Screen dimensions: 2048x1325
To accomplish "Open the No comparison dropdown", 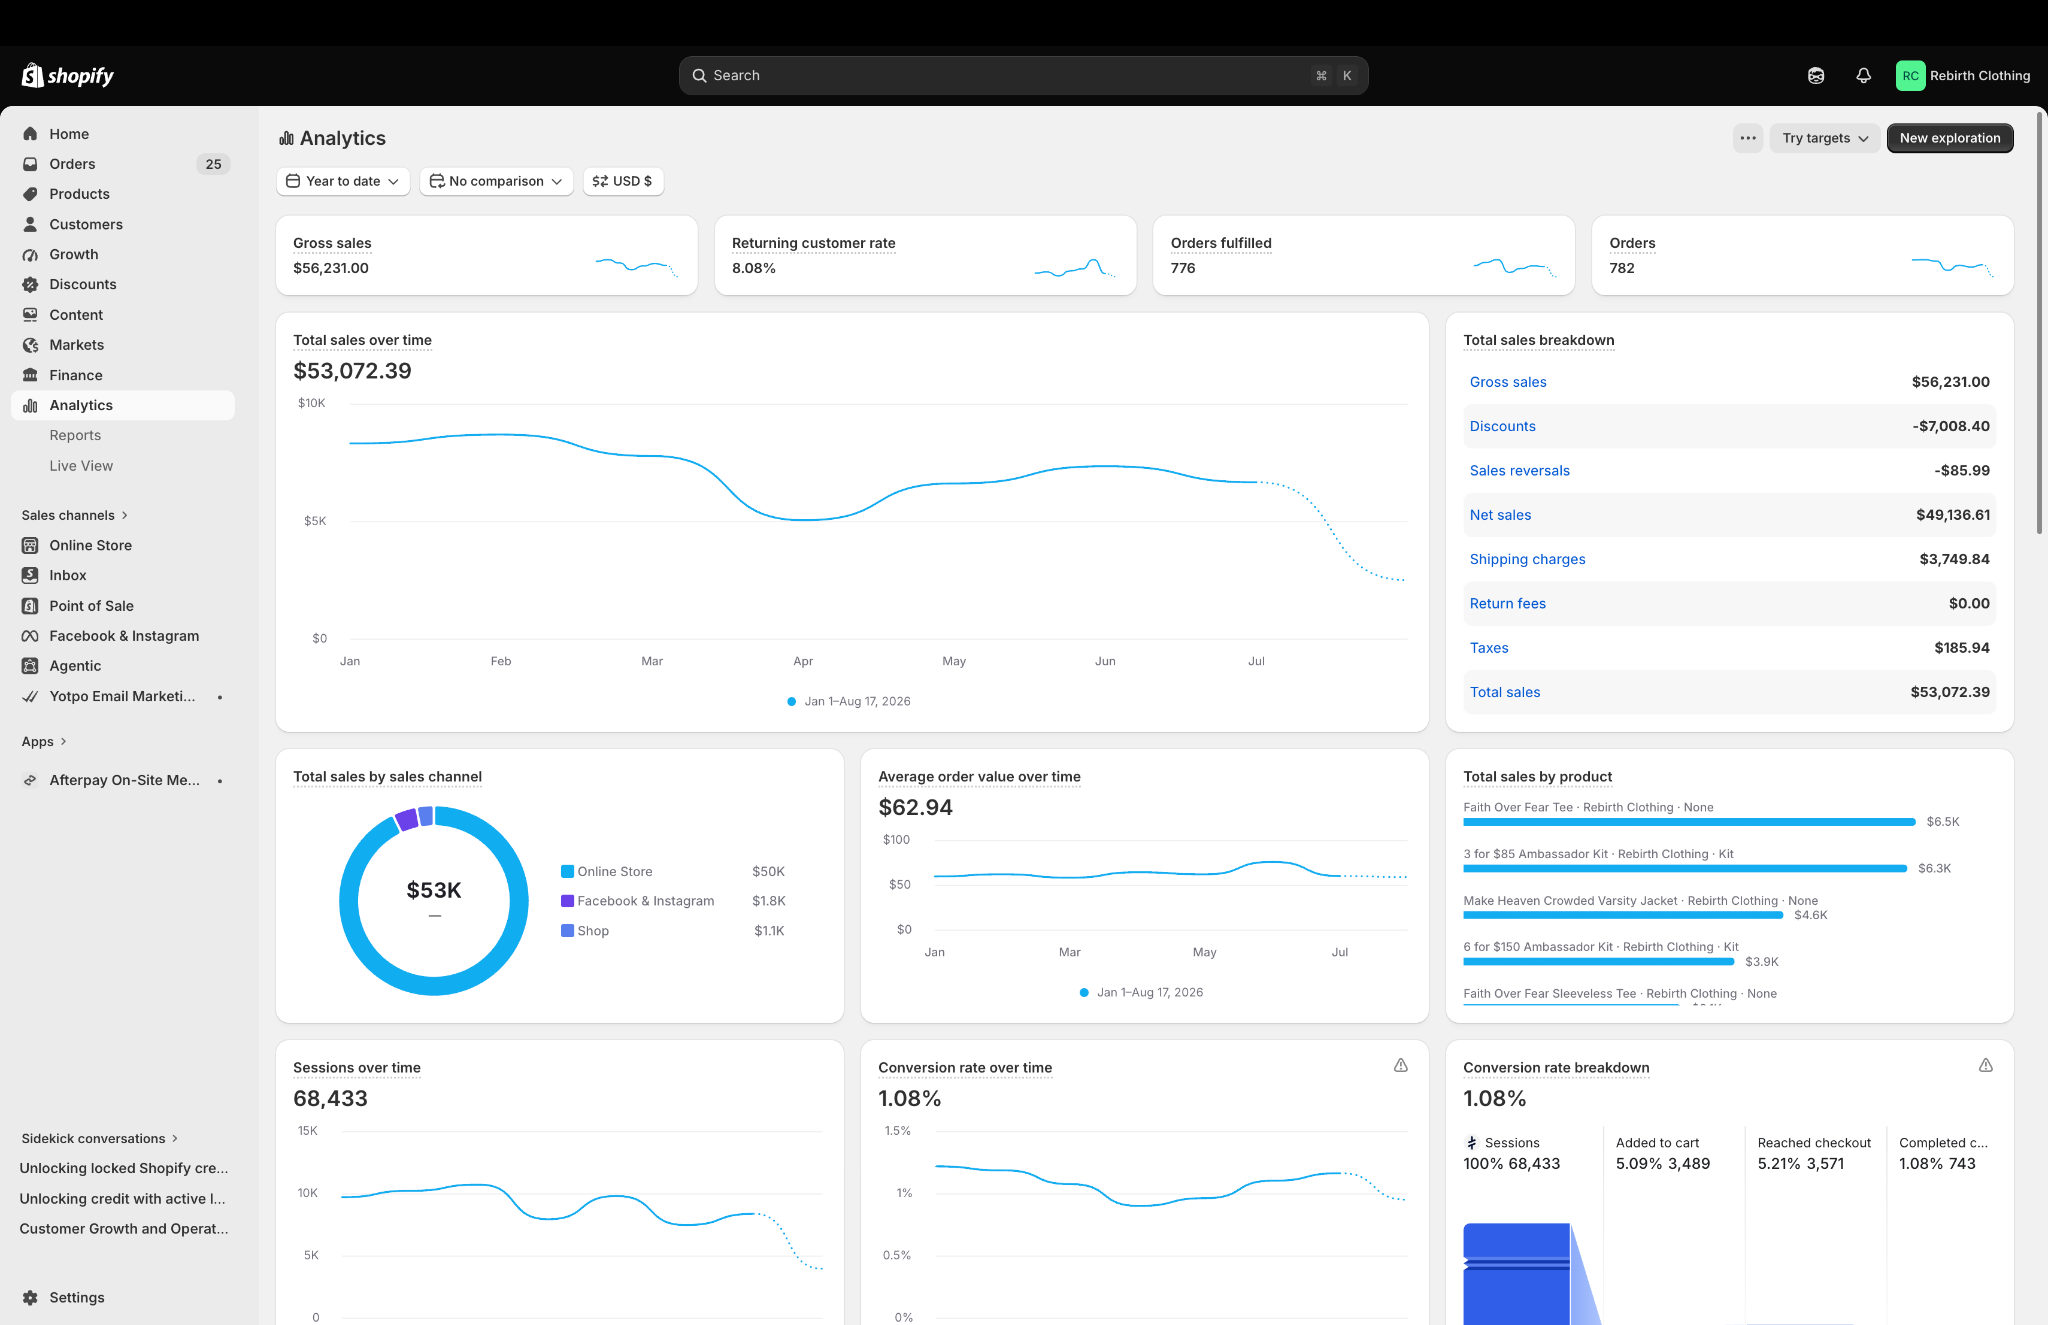I will tap(496, 181).
